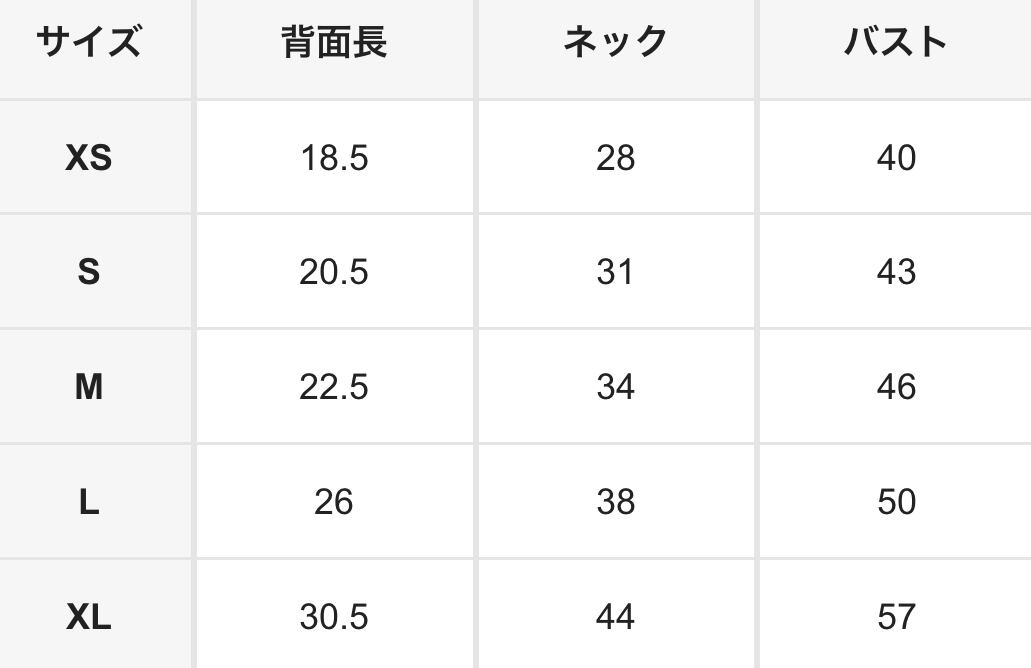Click neck value 34 for M
The height and width of the screenshot is (668, 1031).
pyautogui.click(x=615, y=387)
